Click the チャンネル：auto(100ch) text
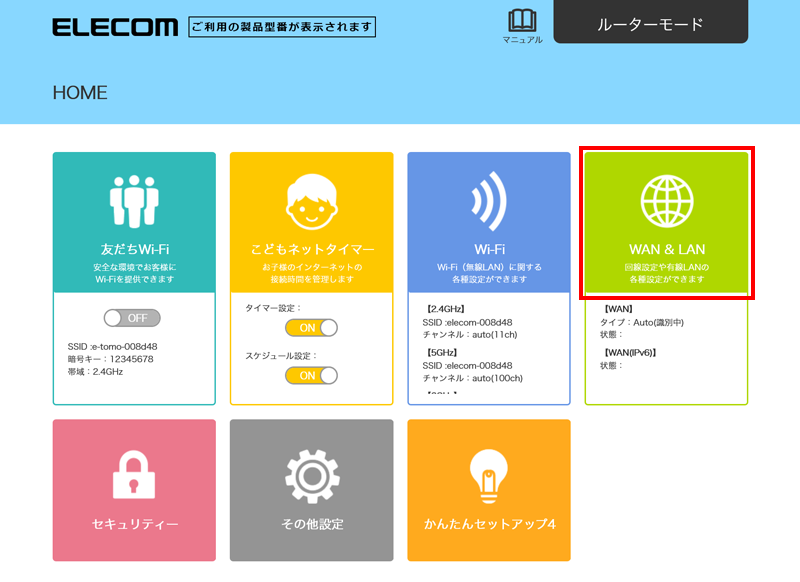800x582 pixels. pyautogui.click(x=472, y=378)
